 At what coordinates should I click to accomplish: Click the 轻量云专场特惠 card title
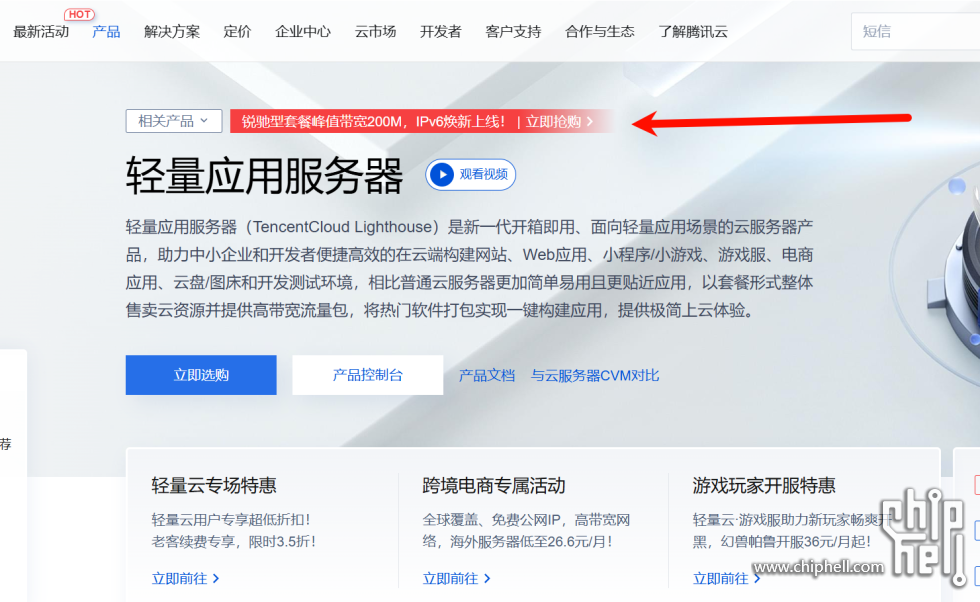click(214, 486)
